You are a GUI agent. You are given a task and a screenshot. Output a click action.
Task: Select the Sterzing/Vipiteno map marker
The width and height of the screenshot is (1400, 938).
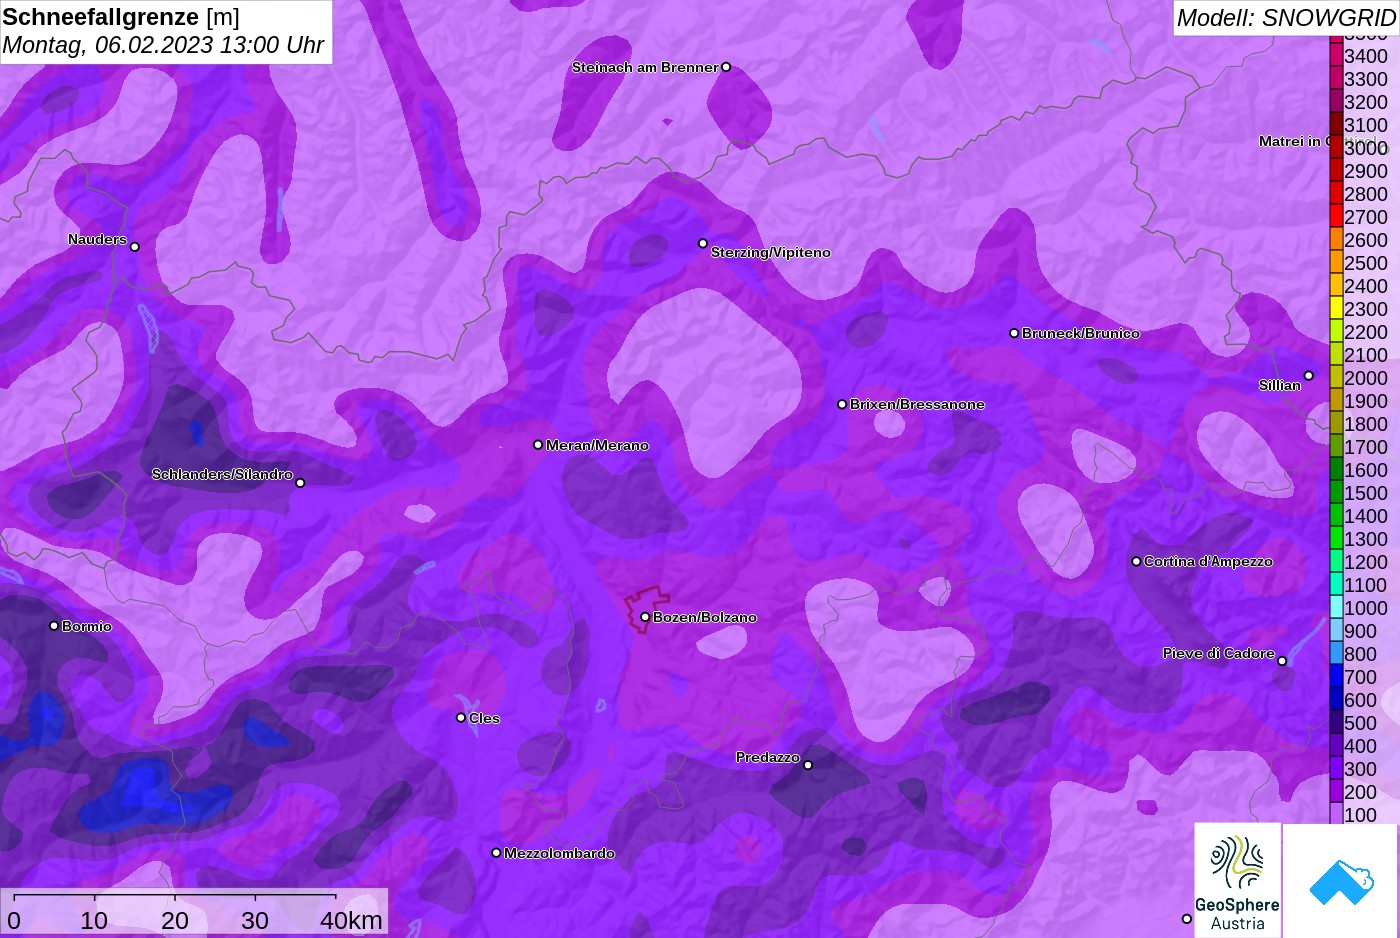coord(703,243)
